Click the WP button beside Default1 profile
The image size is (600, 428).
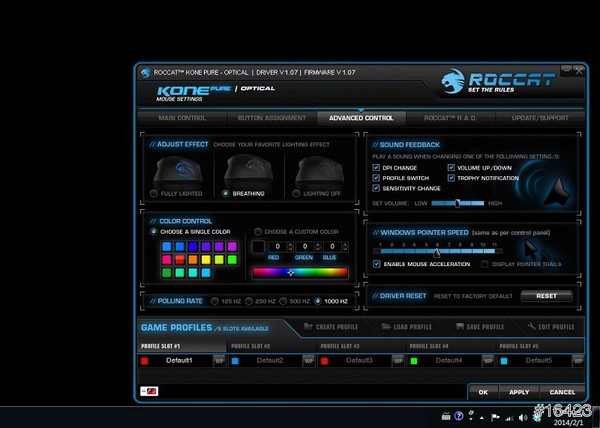click(220, 360)
